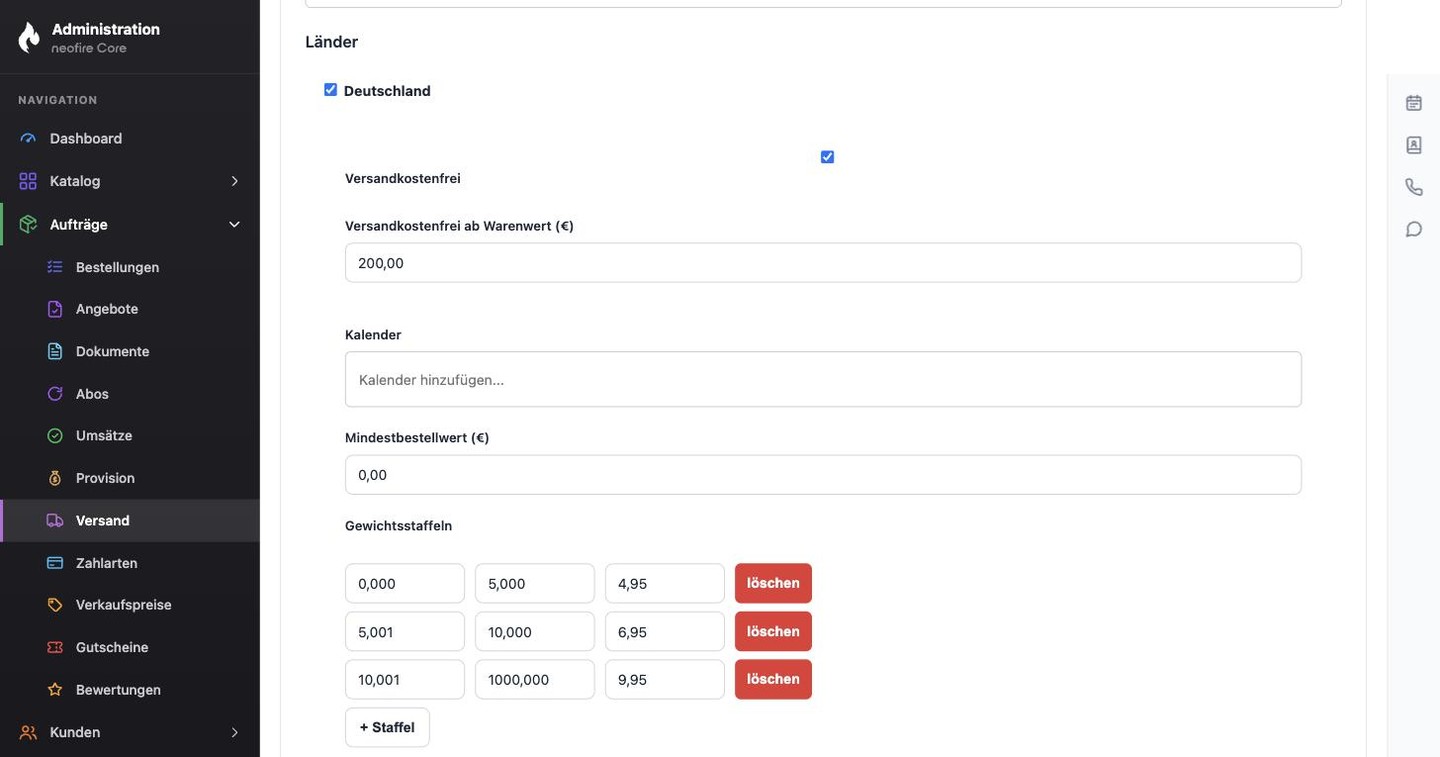This screenshot has height=757, width=1440.
Task: Click the Versand truck icon
Action: pos(55,521)
